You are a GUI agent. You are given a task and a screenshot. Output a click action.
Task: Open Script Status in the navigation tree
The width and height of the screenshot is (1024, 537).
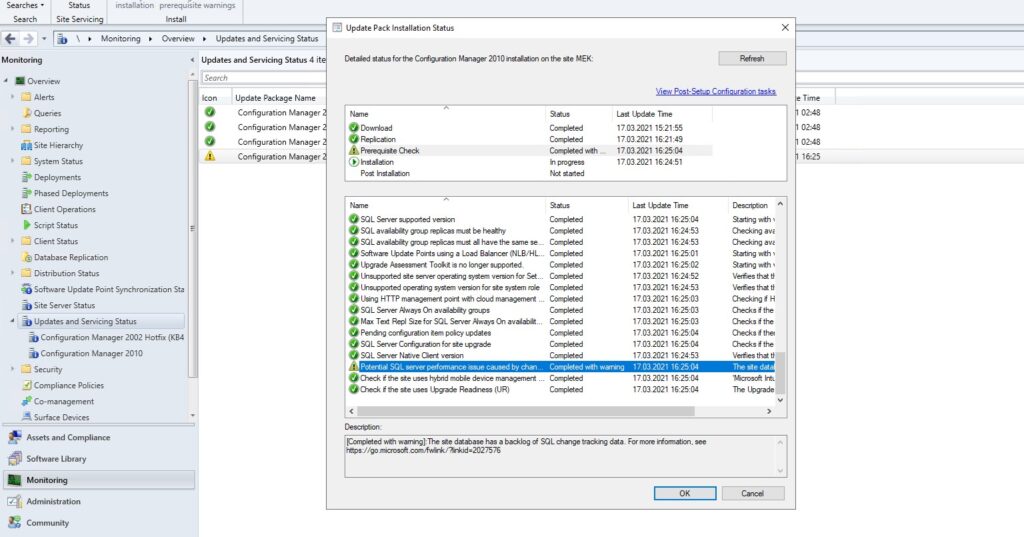pos(56,225)
